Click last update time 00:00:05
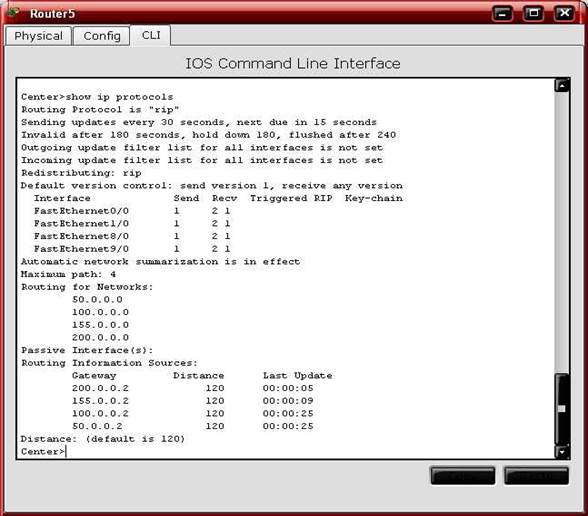The height and width of the screenshot is (516, 588). pos(288,388)
